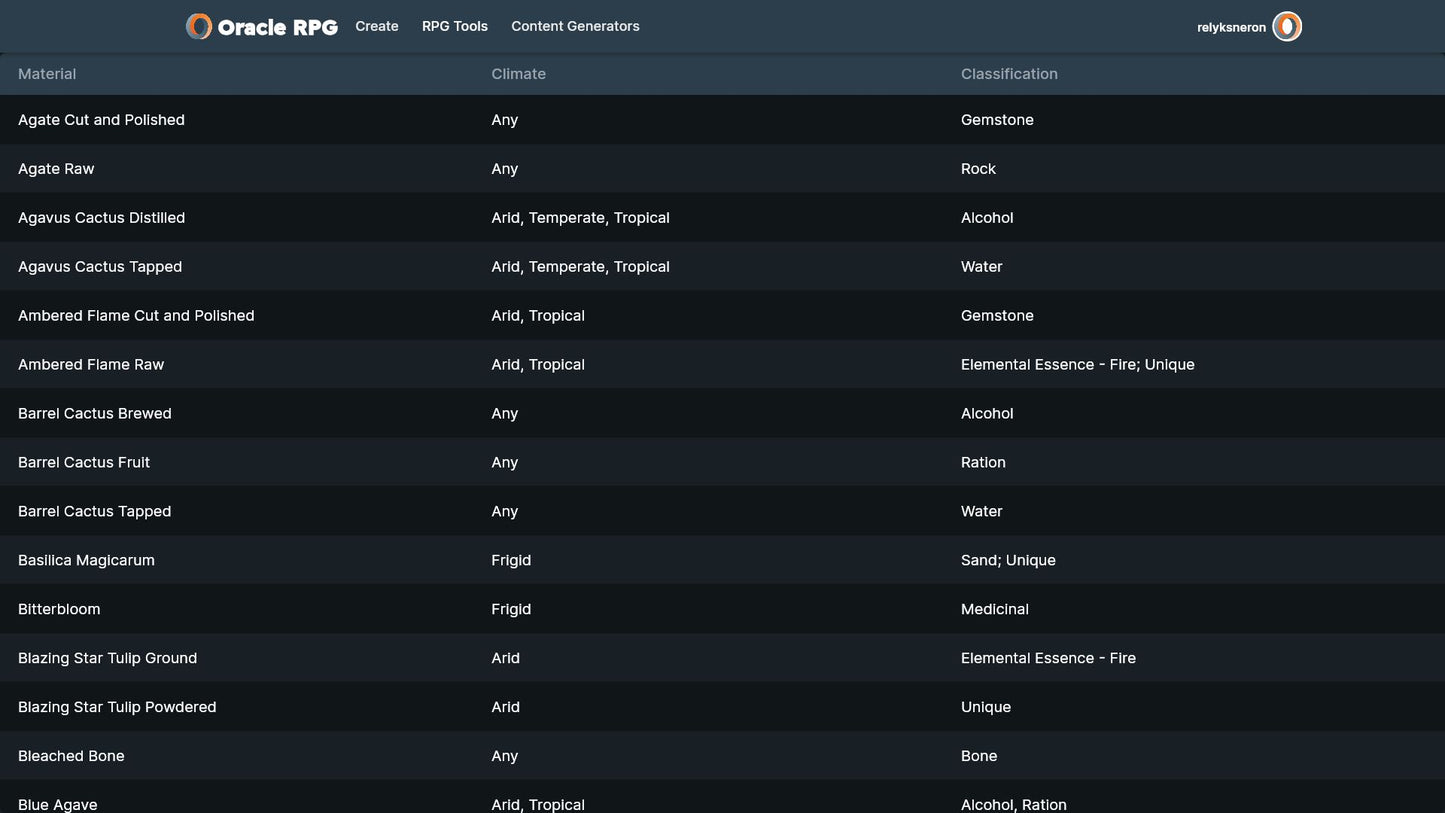
Task: Click the Oracle RPG title text
Action: [277, 28]
